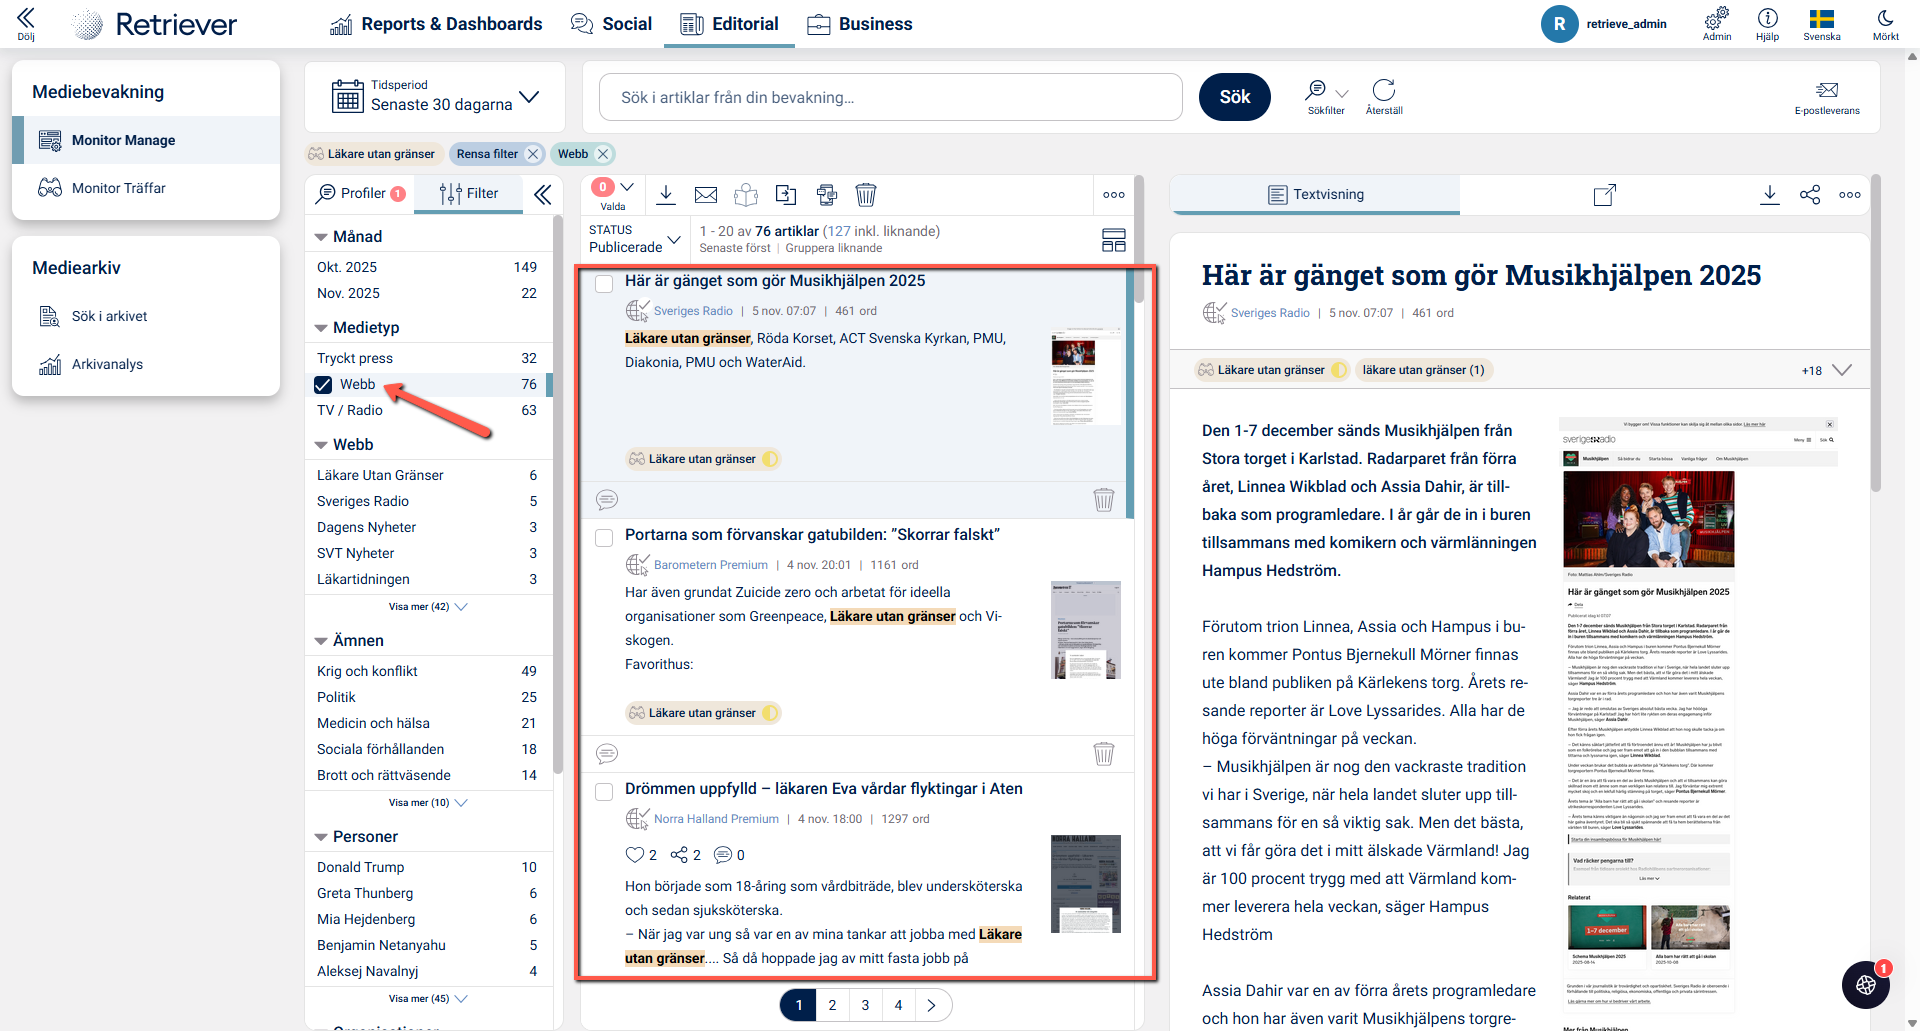Screen dimensions: 1920x1031
Task: Delete selected articles with toolbar trash icon
Action: click(x=866, y=195)
